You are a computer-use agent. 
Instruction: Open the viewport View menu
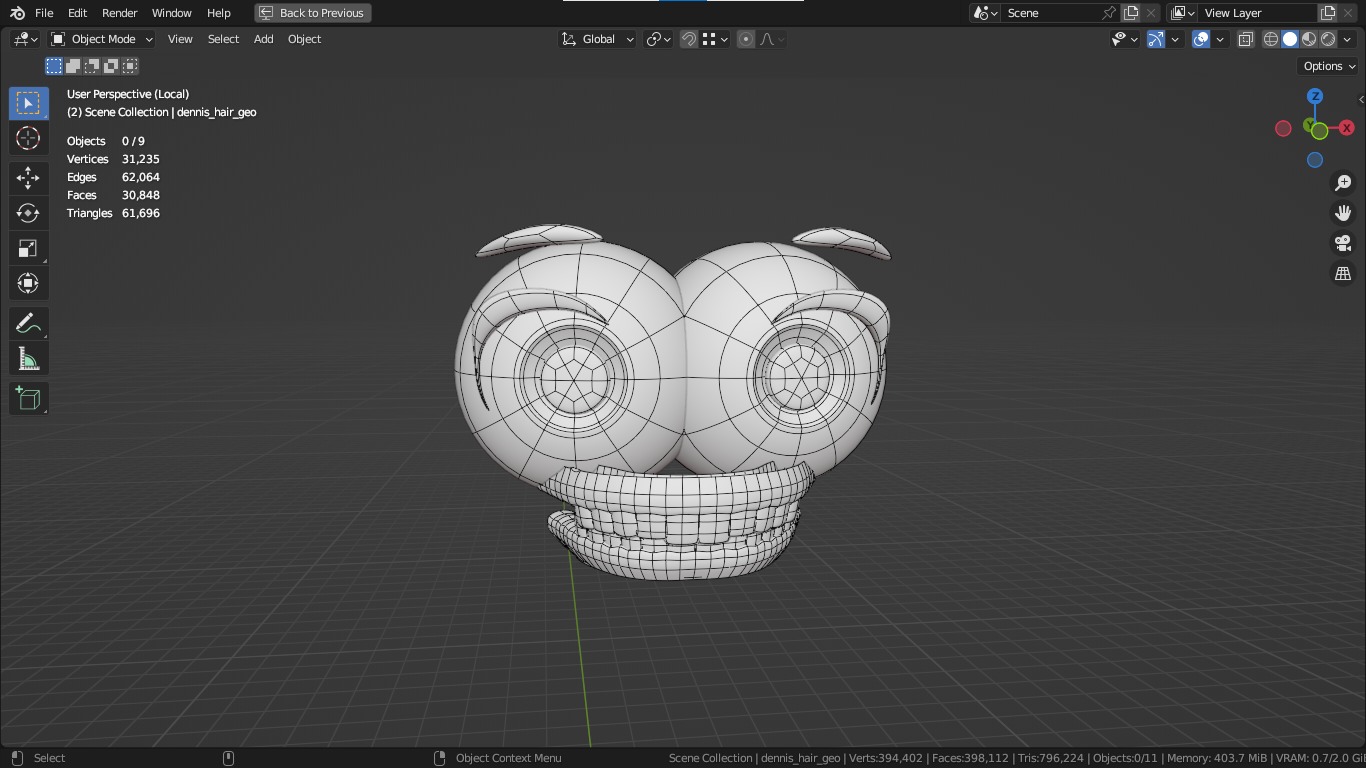[180, 39]
